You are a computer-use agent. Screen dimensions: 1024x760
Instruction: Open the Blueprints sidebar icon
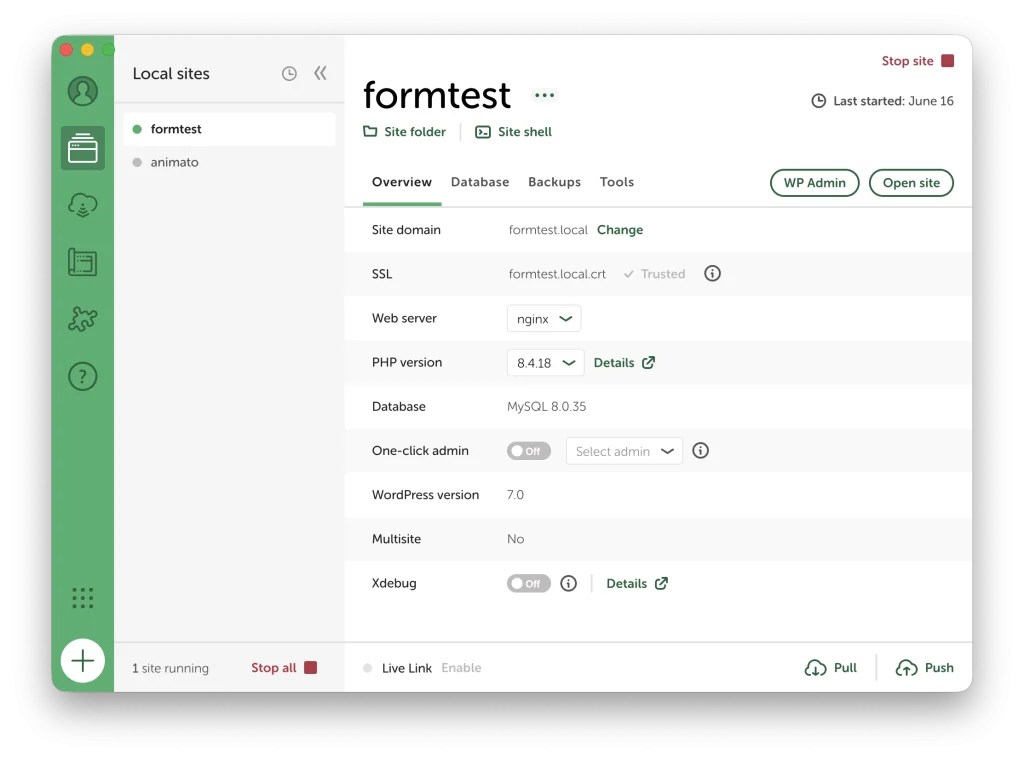(x=83, y=262)
